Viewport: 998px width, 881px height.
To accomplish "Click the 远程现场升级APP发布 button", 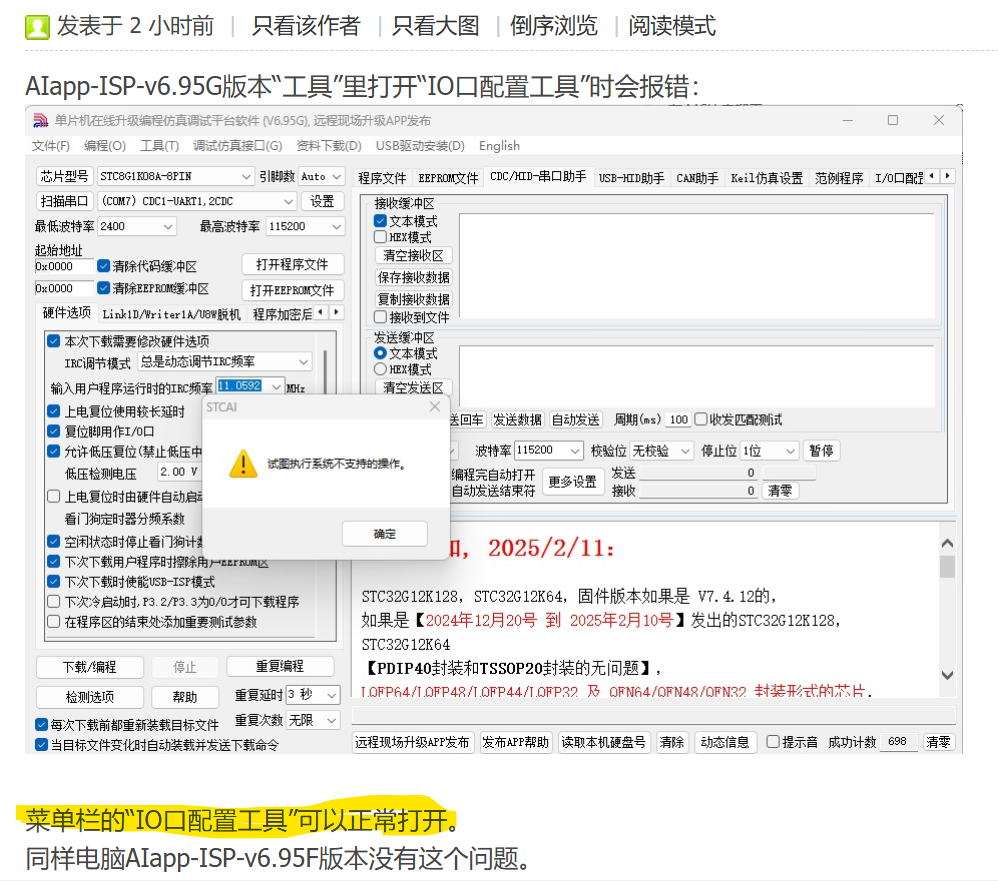I will coord(412,742).
